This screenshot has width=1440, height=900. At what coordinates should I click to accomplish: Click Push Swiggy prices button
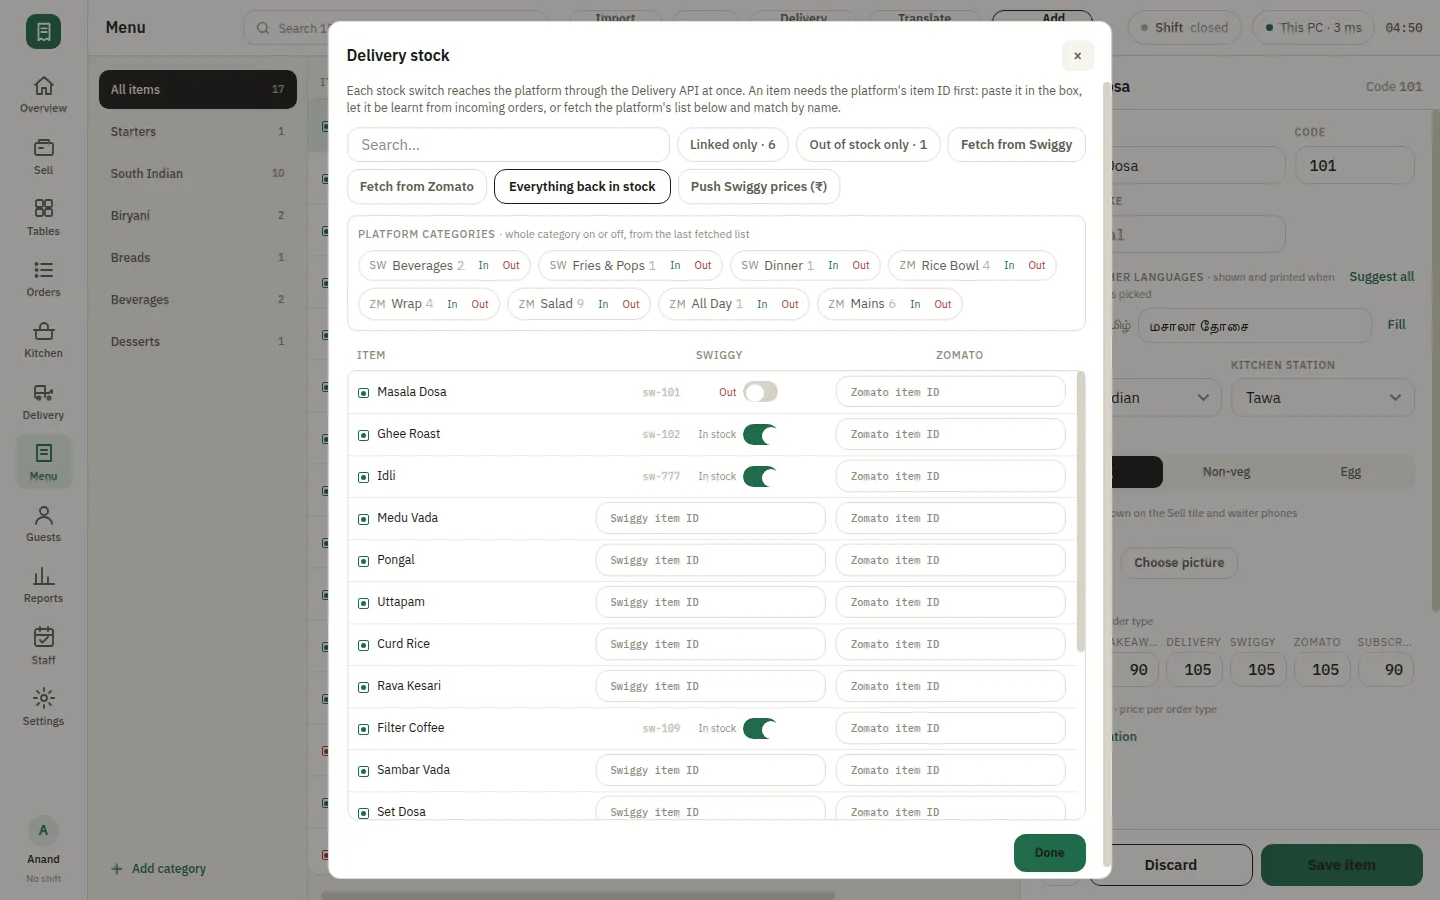(759, 187)
